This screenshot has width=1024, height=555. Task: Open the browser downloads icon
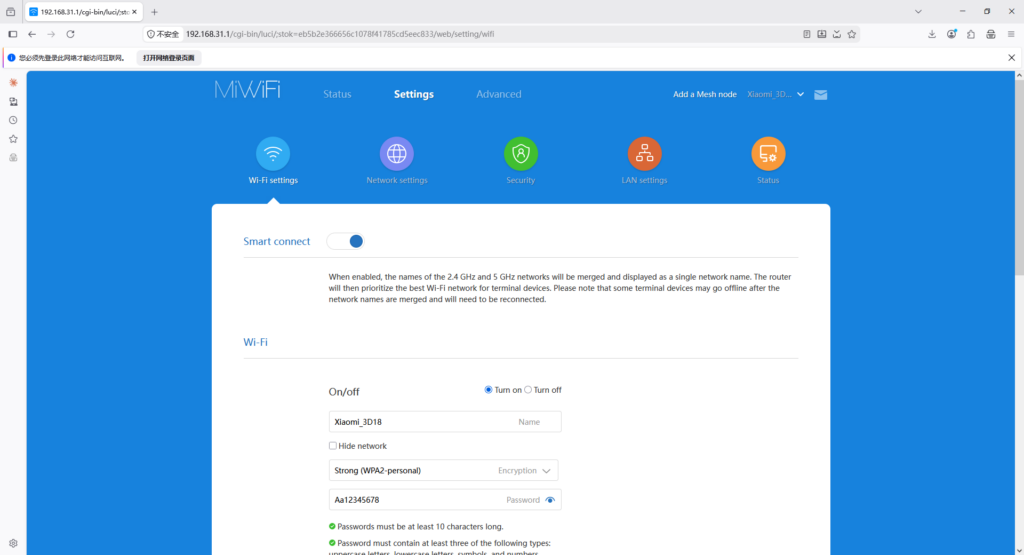coord(932,34)
